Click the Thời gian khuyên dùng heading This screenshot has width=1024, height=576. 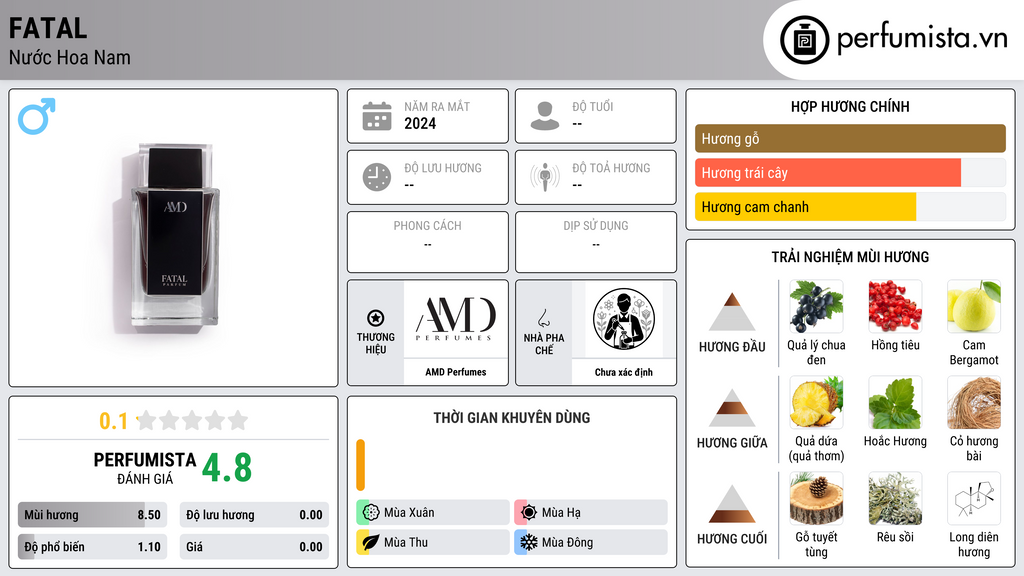pyautogui.click(x=512, y=418)
